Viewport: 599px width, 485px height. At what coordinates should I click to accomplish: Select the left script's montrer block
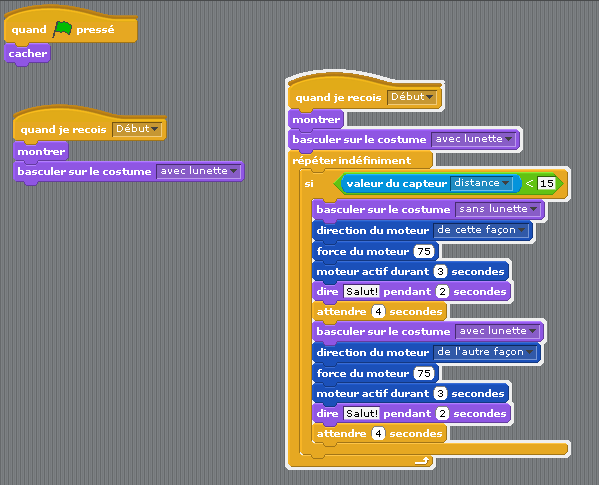tap(41, 152)
